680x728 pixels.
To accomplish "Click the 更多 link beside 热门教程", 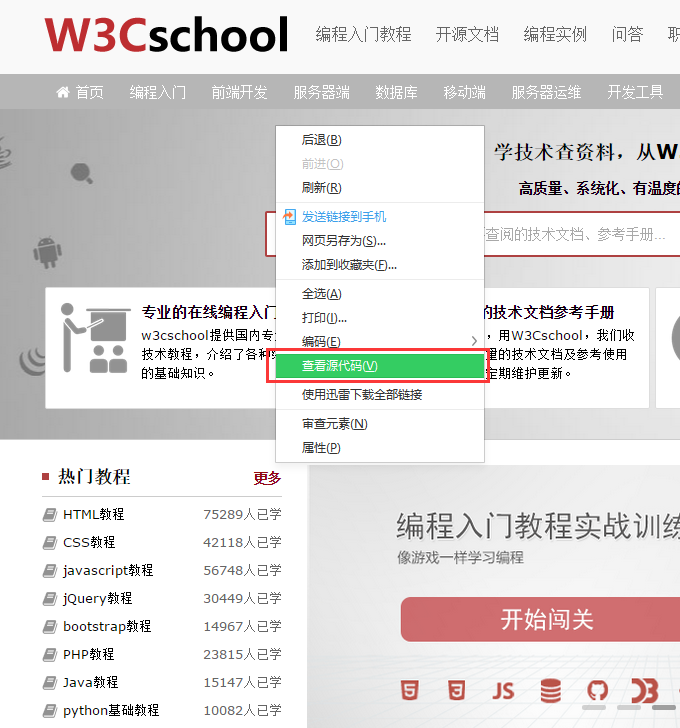I will [267, 478].
